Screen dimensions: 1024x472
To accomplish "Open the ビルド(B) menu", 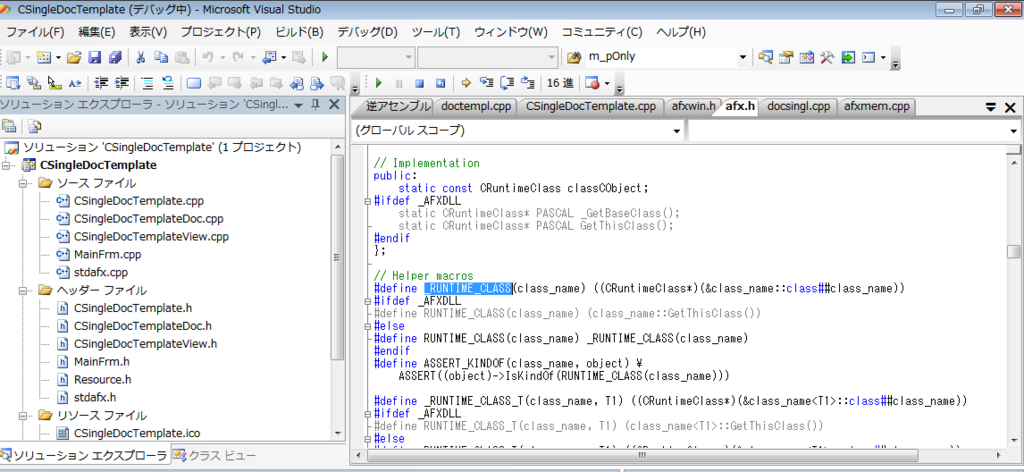I will tap(300, 32).
